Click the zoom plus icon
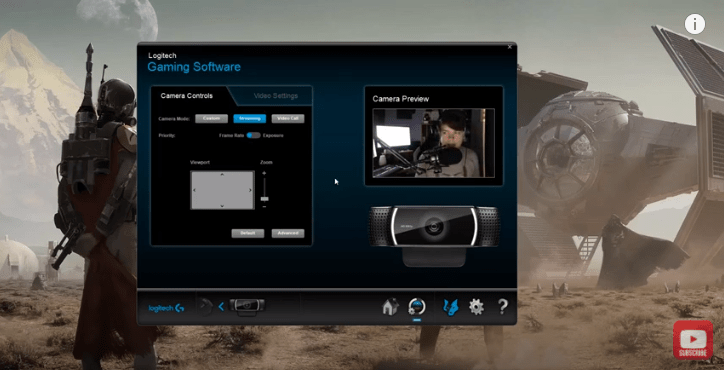The width and height of the screenshot is (724, 370). (x=264, y=173)
